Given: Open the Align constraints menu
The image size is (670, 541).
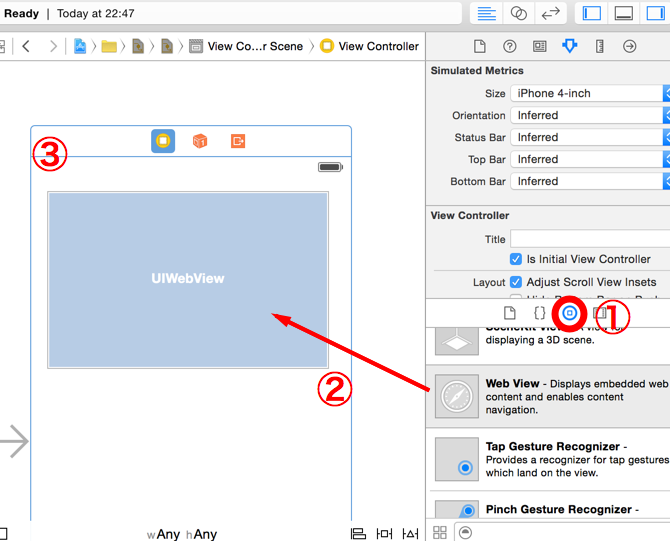Looking at the screenshot, I should pyautogui.click(x=358, y=534).
